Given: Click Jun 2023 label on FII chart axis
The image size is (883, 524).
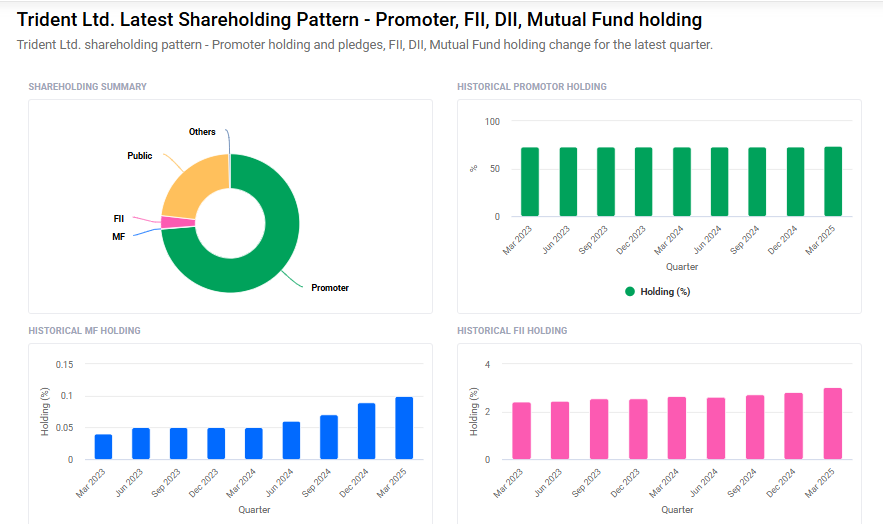Looking at the screenshot, I should pyautogui.click(x=548, y=483).
